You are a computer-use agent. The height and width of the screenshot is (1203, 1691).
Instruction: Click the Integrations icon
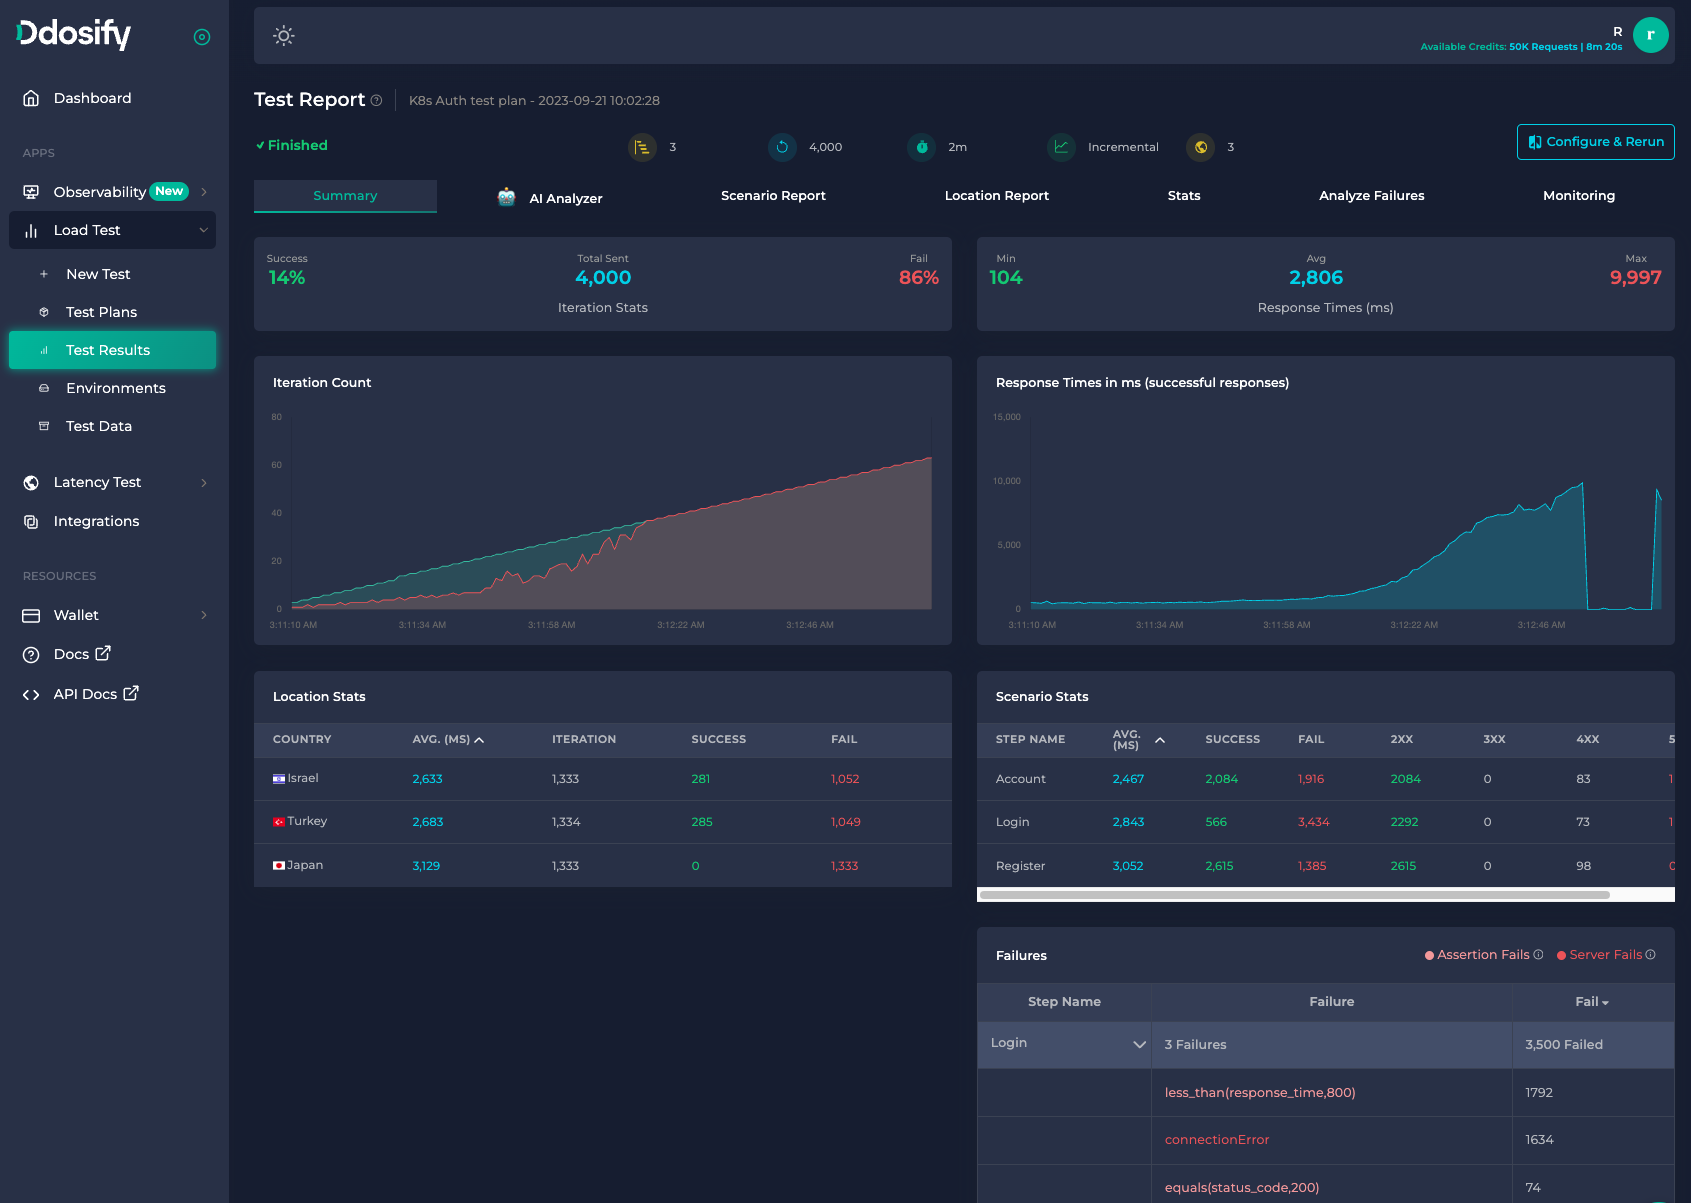tap(31, 522)
